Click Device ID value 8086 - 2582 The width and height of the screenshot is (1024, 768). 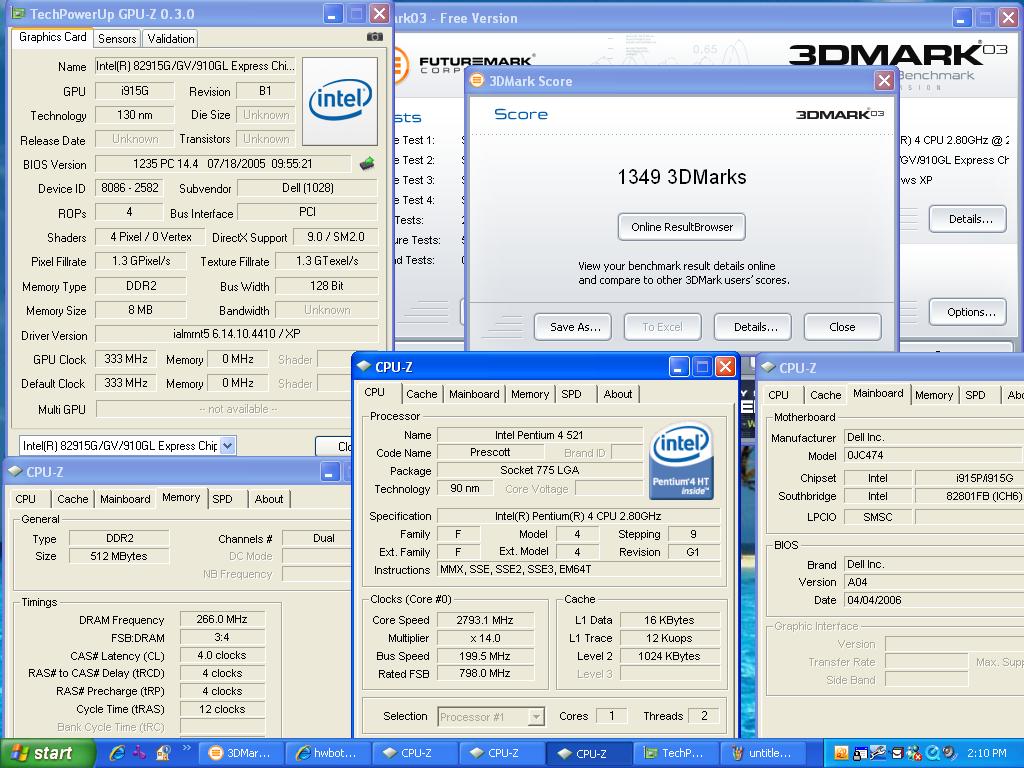129,188
